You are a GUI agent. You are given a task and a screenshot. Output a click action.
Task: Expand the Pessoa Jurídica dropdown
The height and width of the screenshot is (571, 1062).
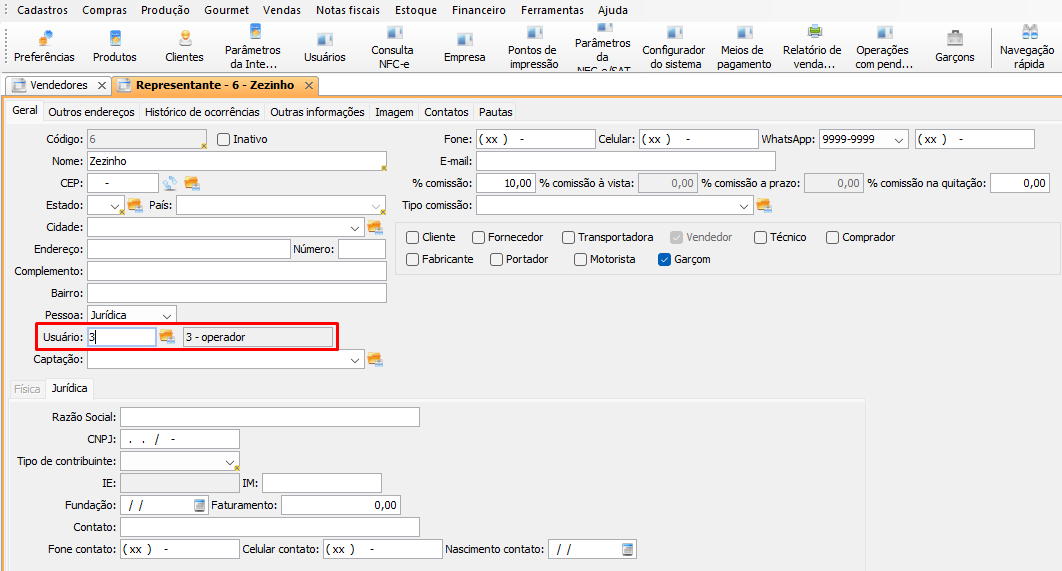click(167, 316)
